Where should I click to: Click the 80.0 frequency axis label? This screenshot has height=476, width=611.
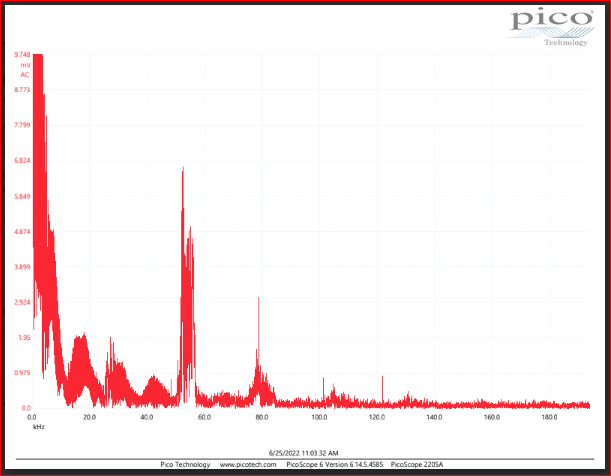click(261, 417)
